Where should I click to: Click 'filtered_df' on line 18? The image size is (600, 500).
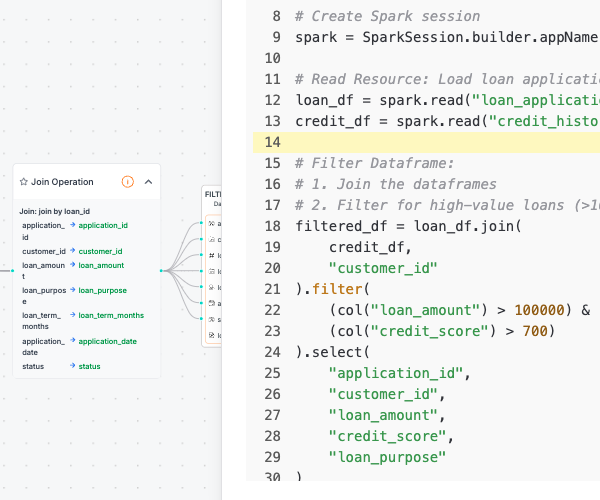[x=341, y=226]
